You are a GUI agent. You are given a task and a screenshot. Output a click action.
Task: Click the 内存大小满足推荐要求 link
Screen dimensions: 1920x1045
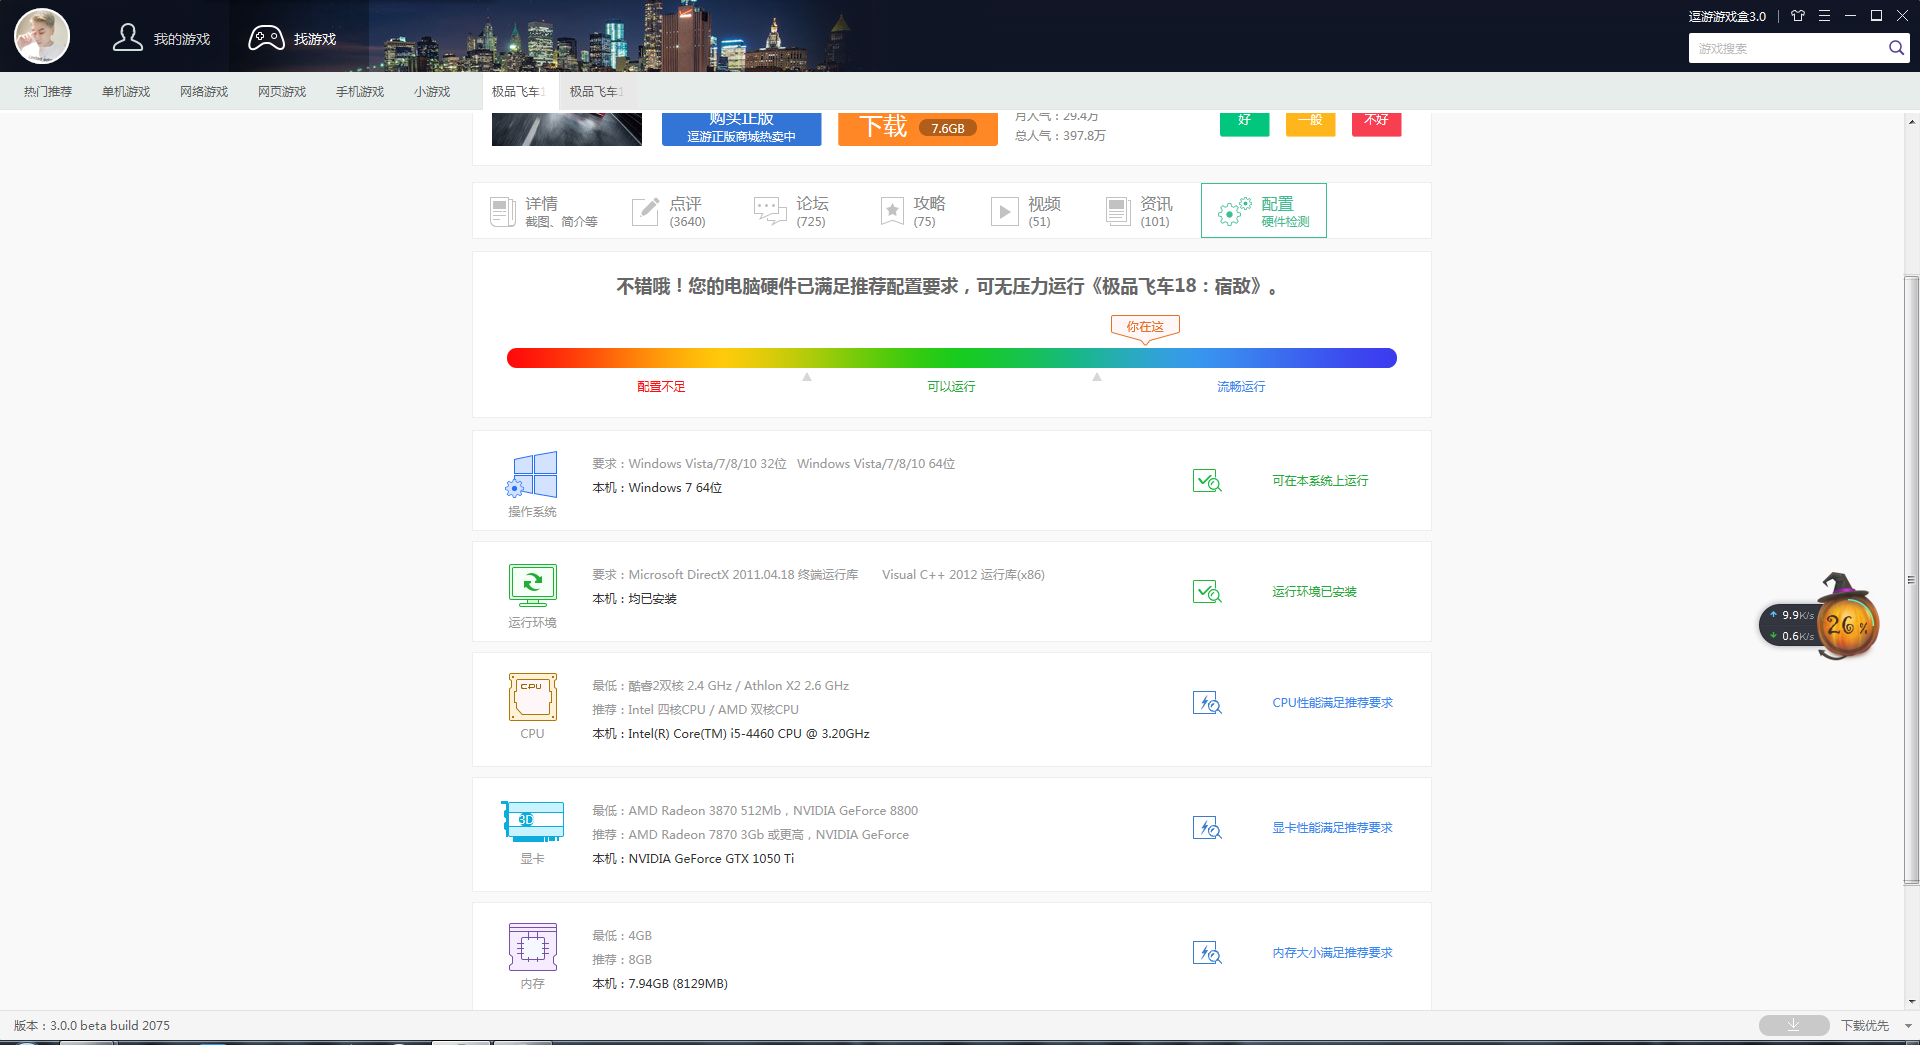click(1332, 953)
